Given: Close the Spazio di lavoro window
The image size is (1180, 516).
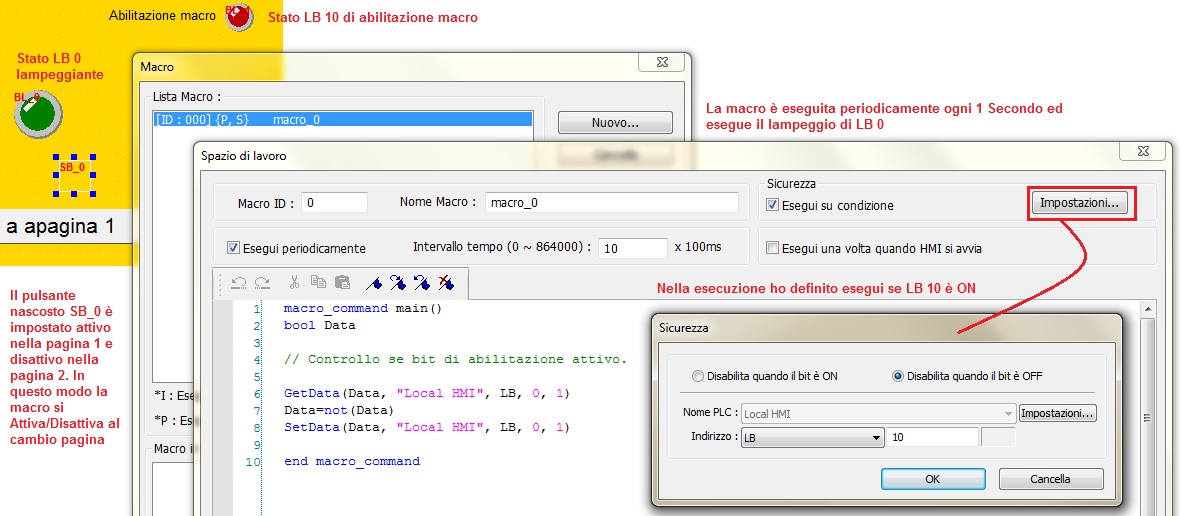Looking at the screenshot, I should (x=1144, y=153).
